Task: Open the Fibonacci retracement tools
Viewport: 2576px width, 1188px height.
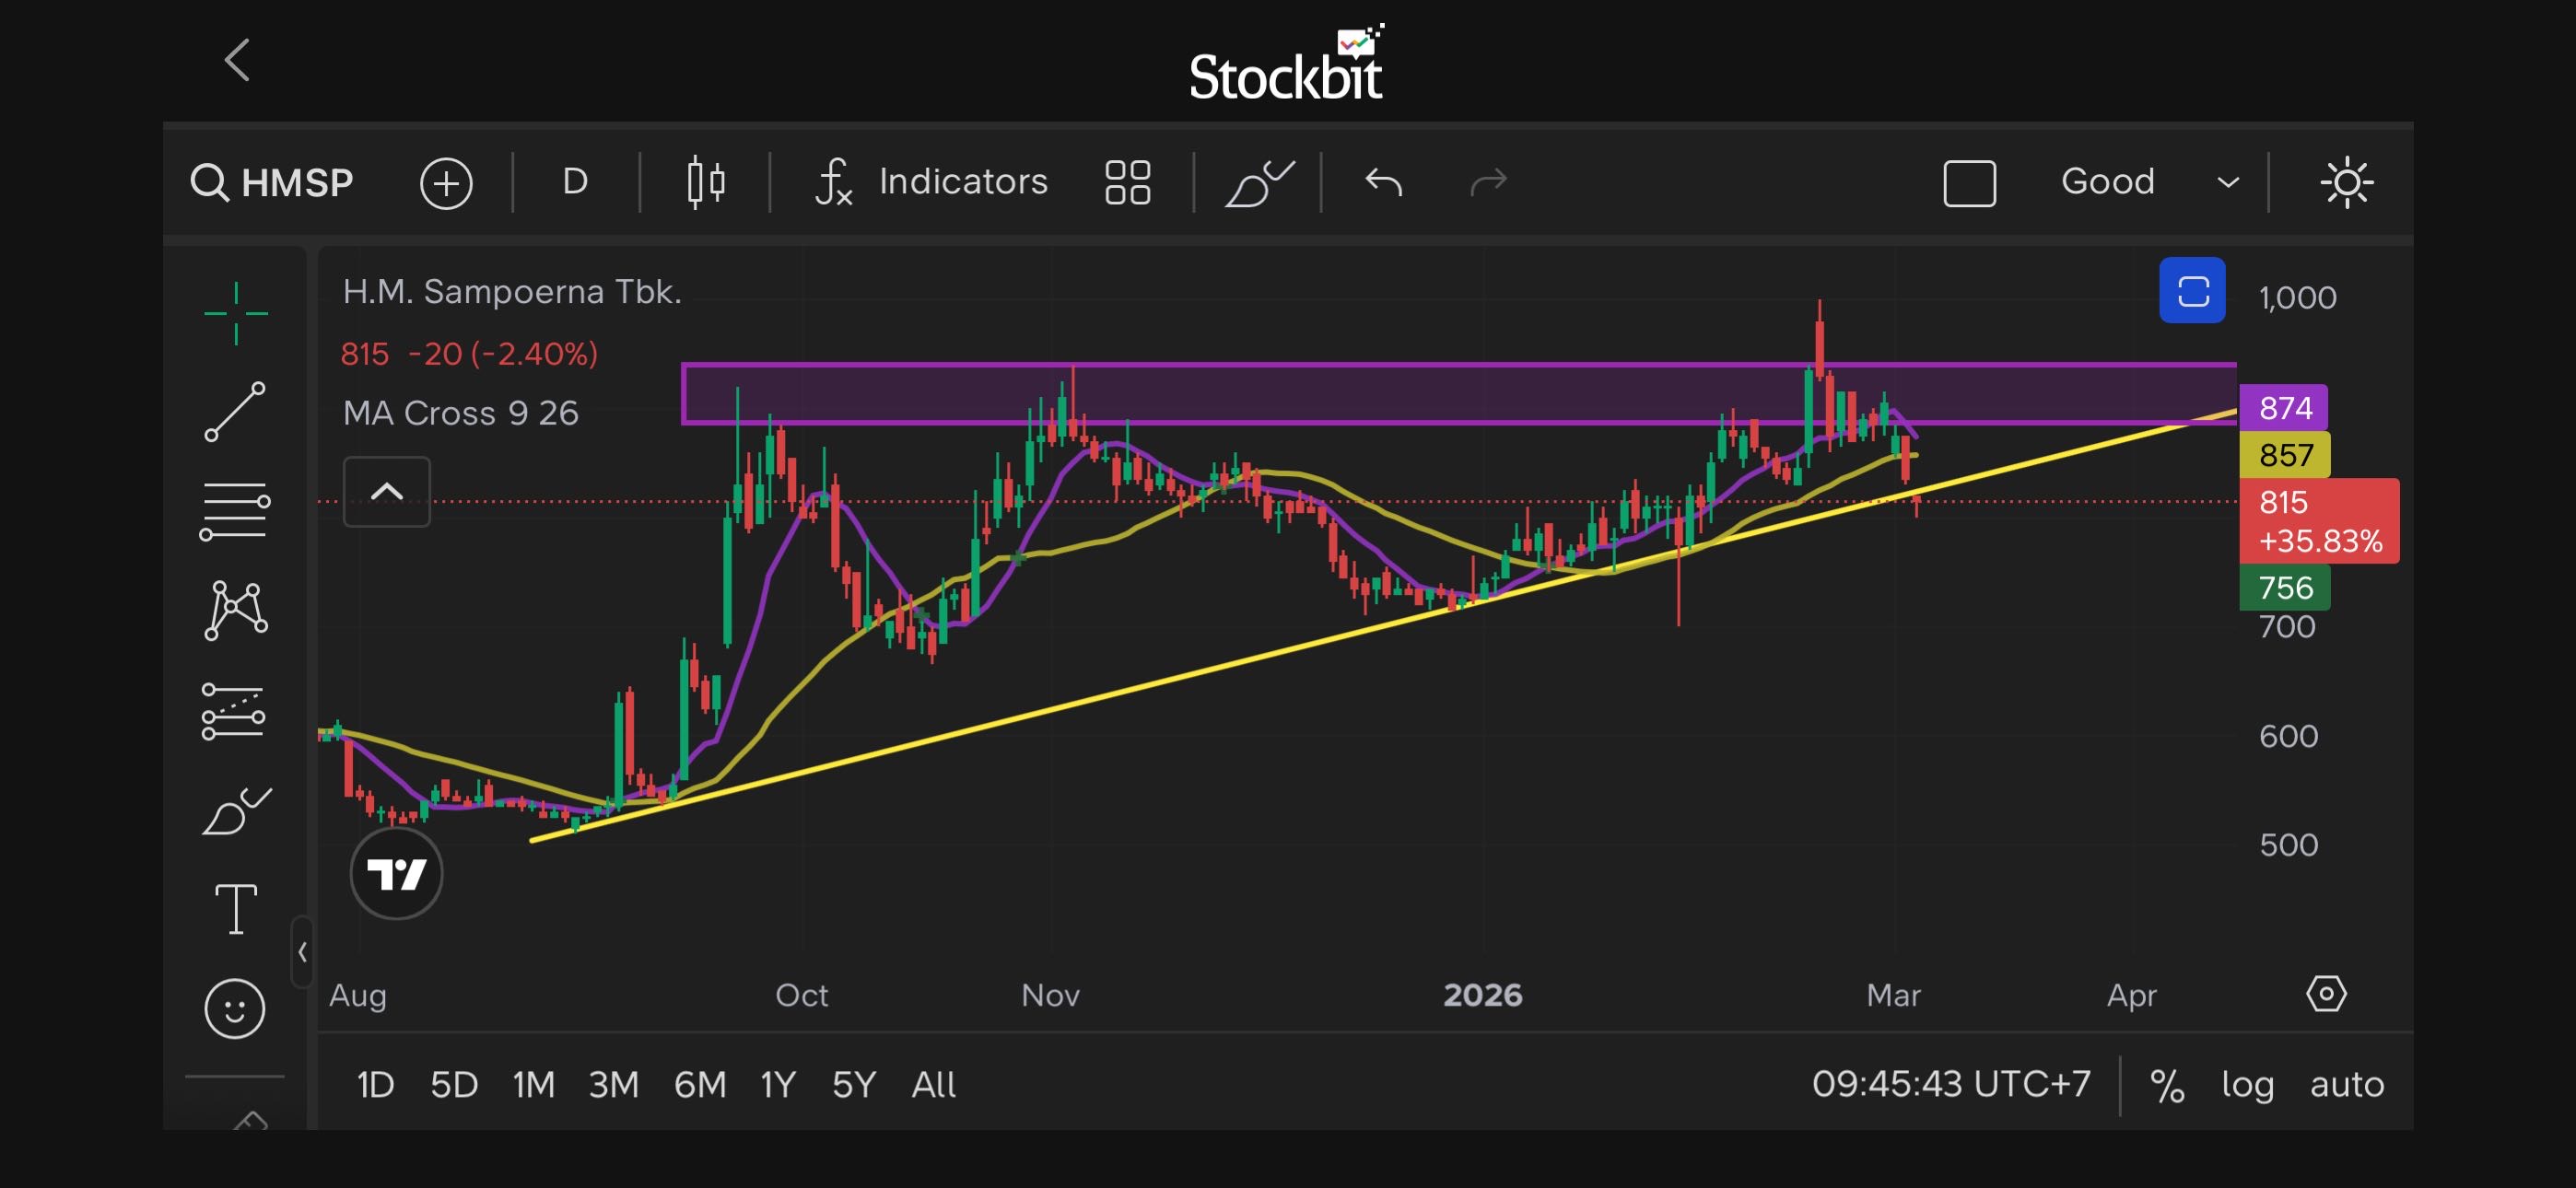Action: pos(236,511)
